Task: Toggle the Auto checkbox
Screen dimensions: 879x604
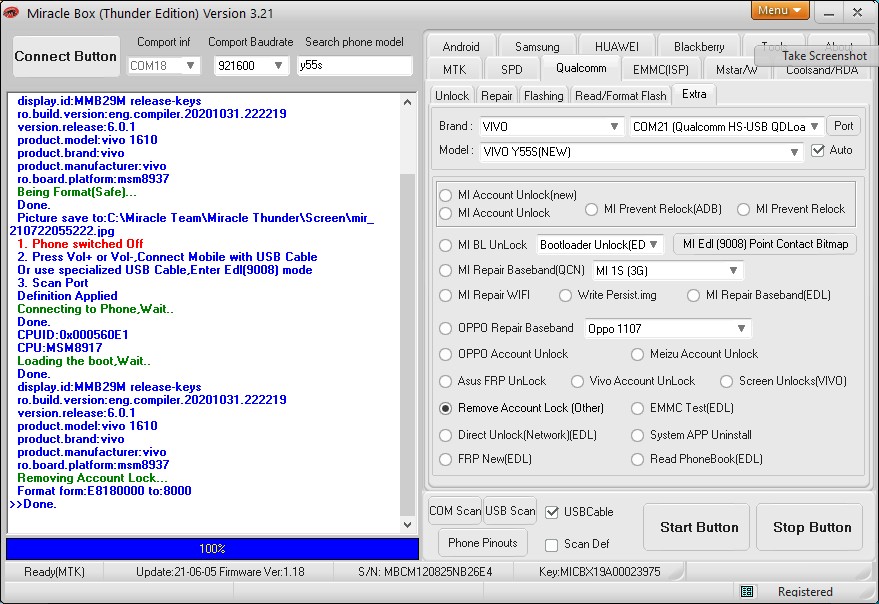Action: [x=818, y=150]
